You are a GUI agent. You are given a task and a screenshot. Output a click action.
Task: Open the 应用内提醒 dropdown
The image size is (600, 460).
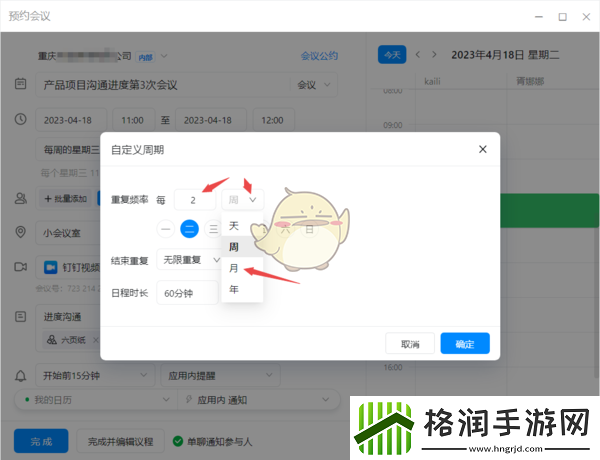coord(220,375)
